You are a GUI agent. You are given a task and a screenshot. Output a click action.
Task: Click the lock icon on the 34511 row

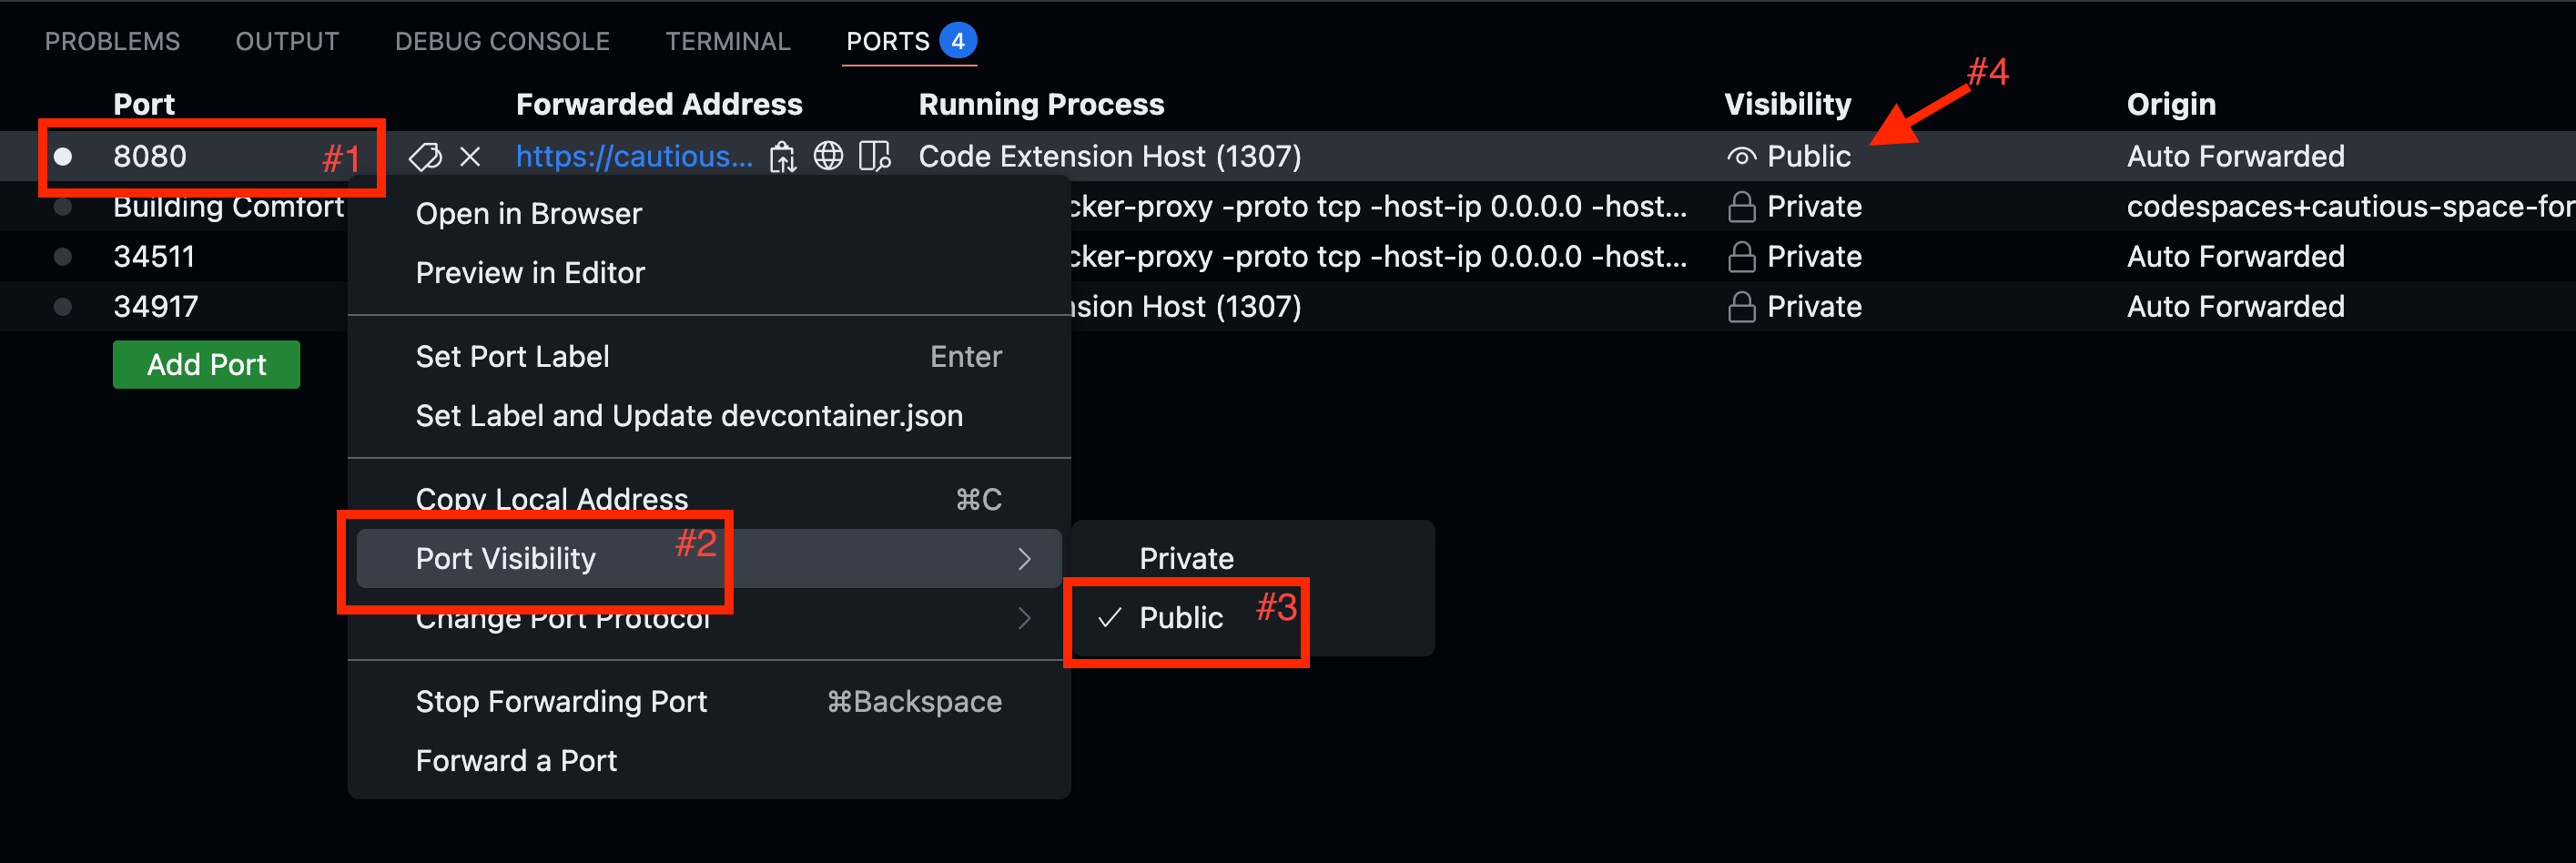click(x=1741, y=257)
